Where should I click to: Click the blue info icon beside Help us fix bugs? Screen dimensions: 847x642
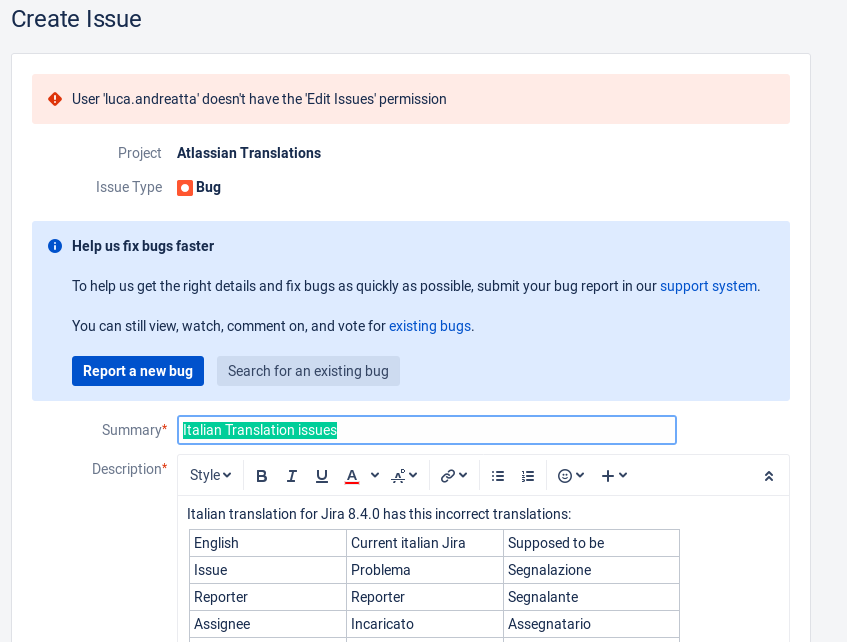pyautogui.click(x=55, y=246)
